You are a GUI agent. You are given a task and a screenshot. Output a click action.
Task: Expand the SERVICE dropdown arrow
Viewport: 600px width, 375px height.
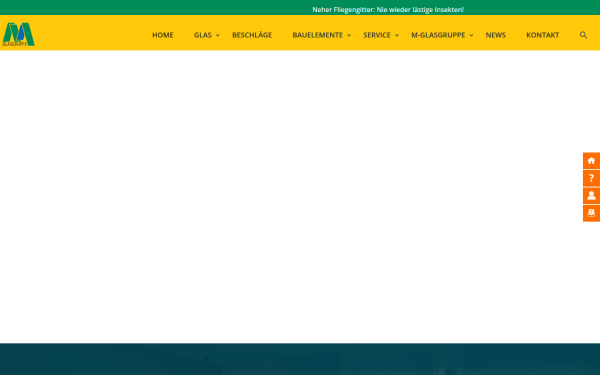click(x=397, y=35)
